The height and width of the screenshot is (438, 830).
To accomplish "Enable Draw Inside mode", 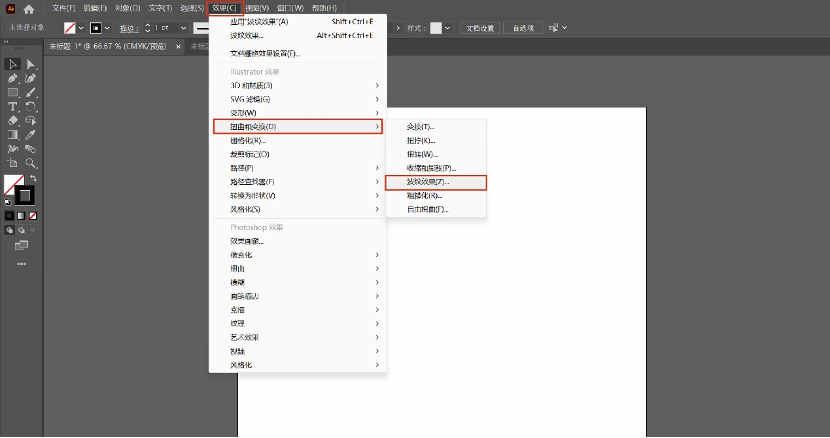I will (33, 230).
